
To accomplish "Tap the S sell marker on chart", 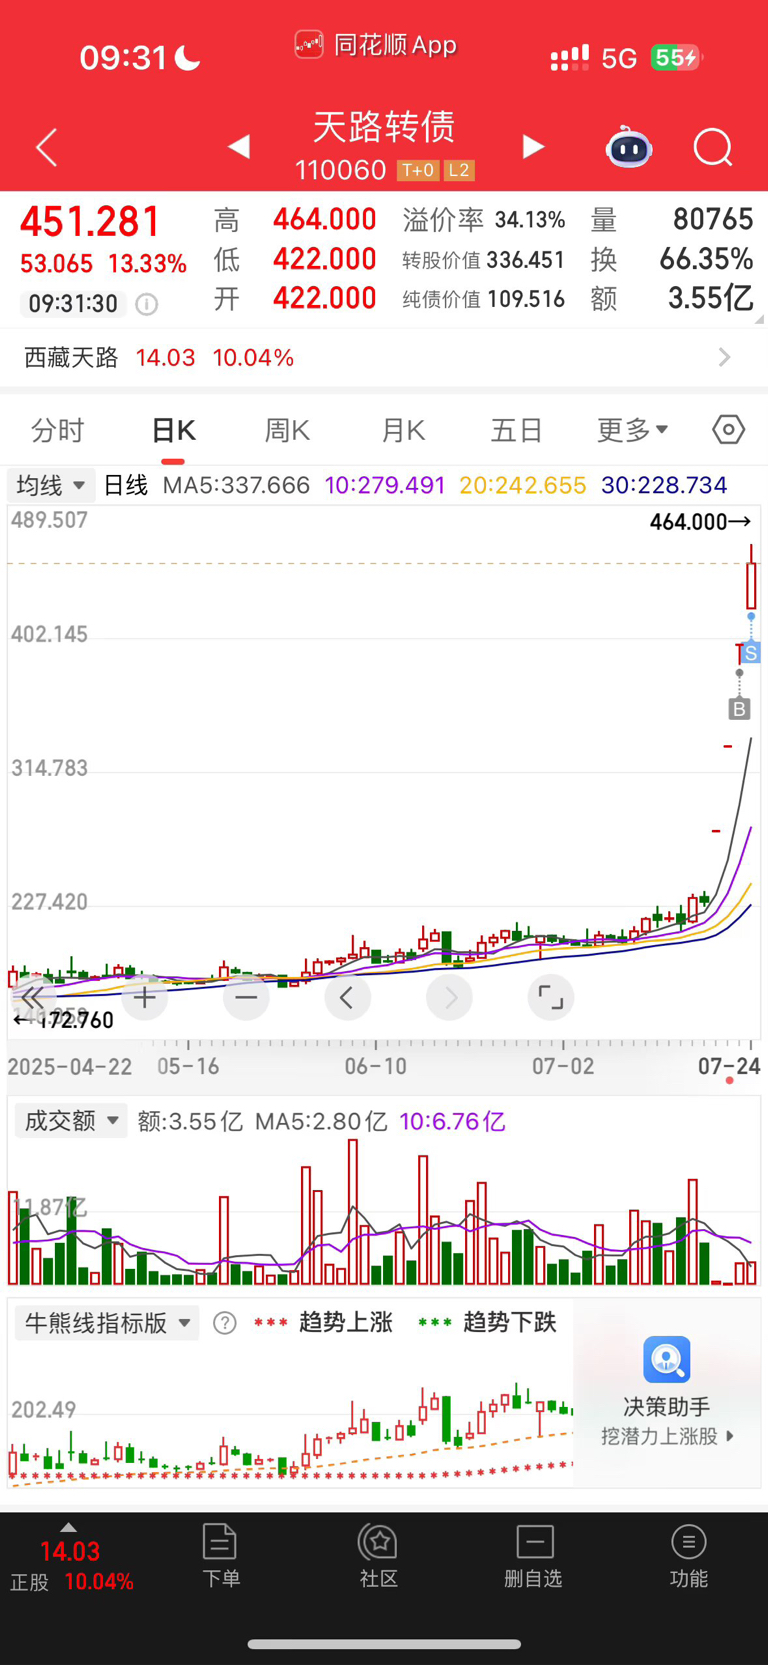I will pos(751,653).
